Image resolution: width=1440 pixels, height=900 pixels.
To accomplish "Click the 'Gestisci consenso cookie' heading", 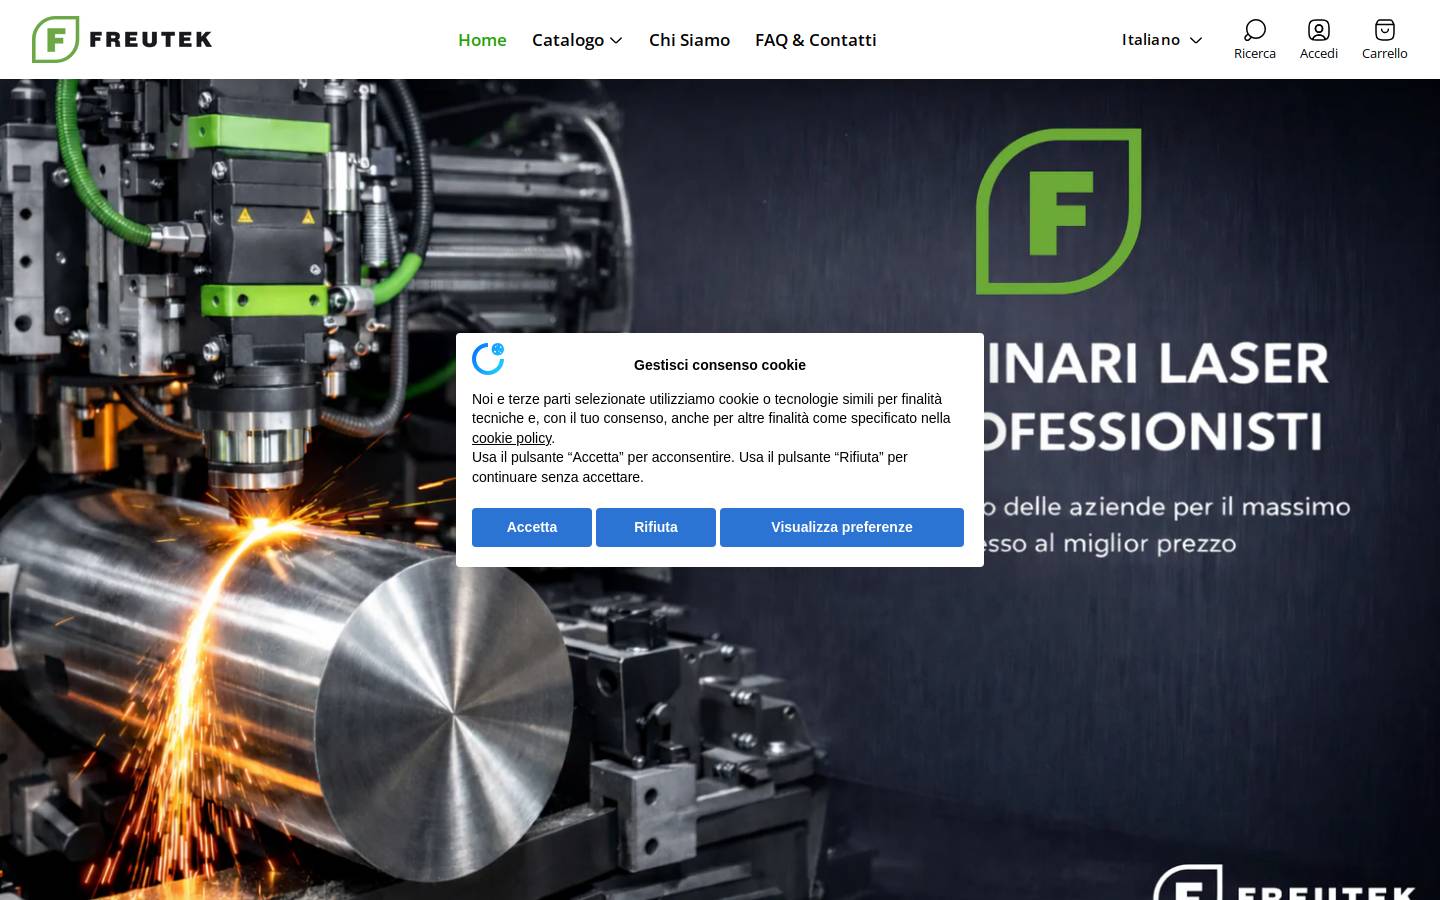I will (720, 365).
